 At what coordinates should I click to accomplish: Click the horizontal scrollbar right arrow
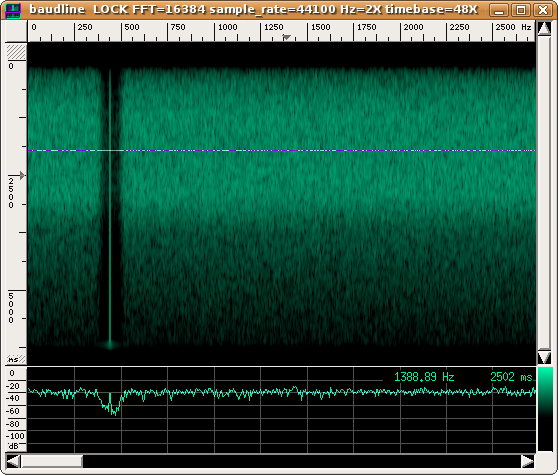[528, 461]
